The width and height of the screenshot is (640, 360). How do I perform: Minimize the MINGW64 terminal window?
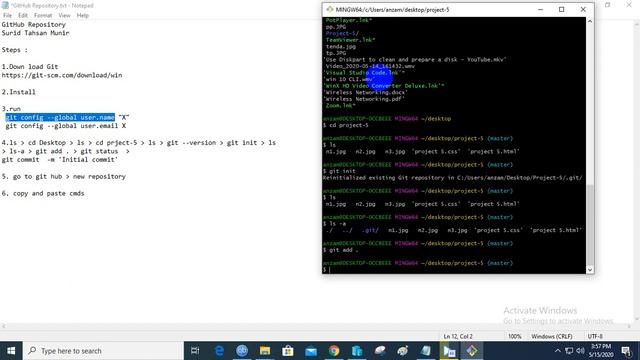[x=540, y=9]
